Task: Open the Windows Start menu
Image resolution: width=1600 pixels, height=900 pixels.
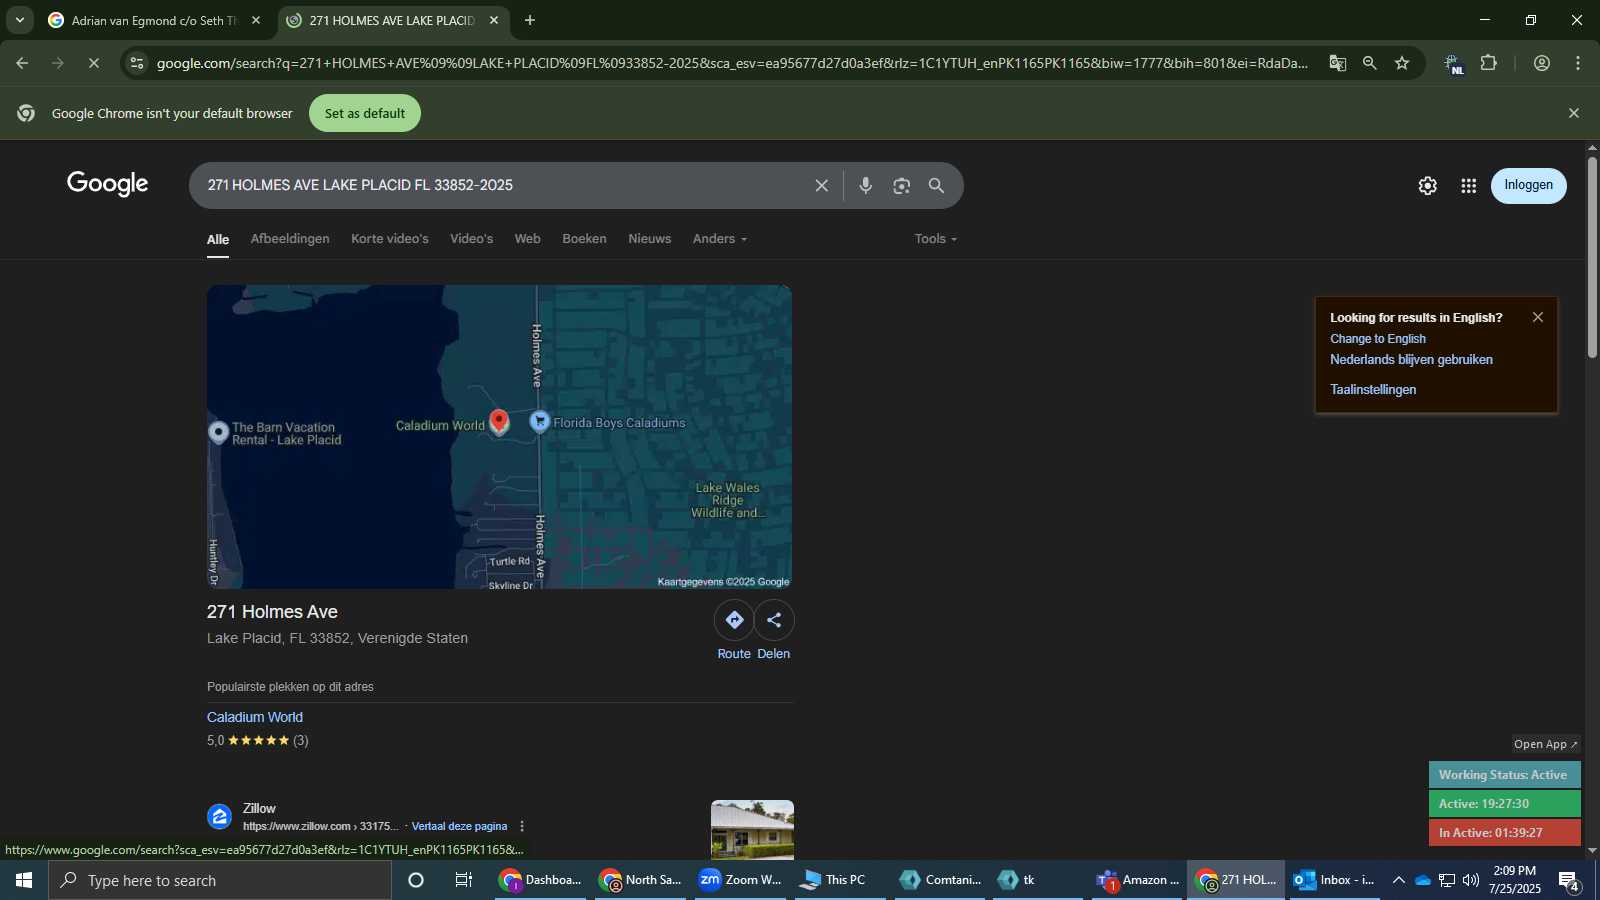Action: tap(24, 880)
